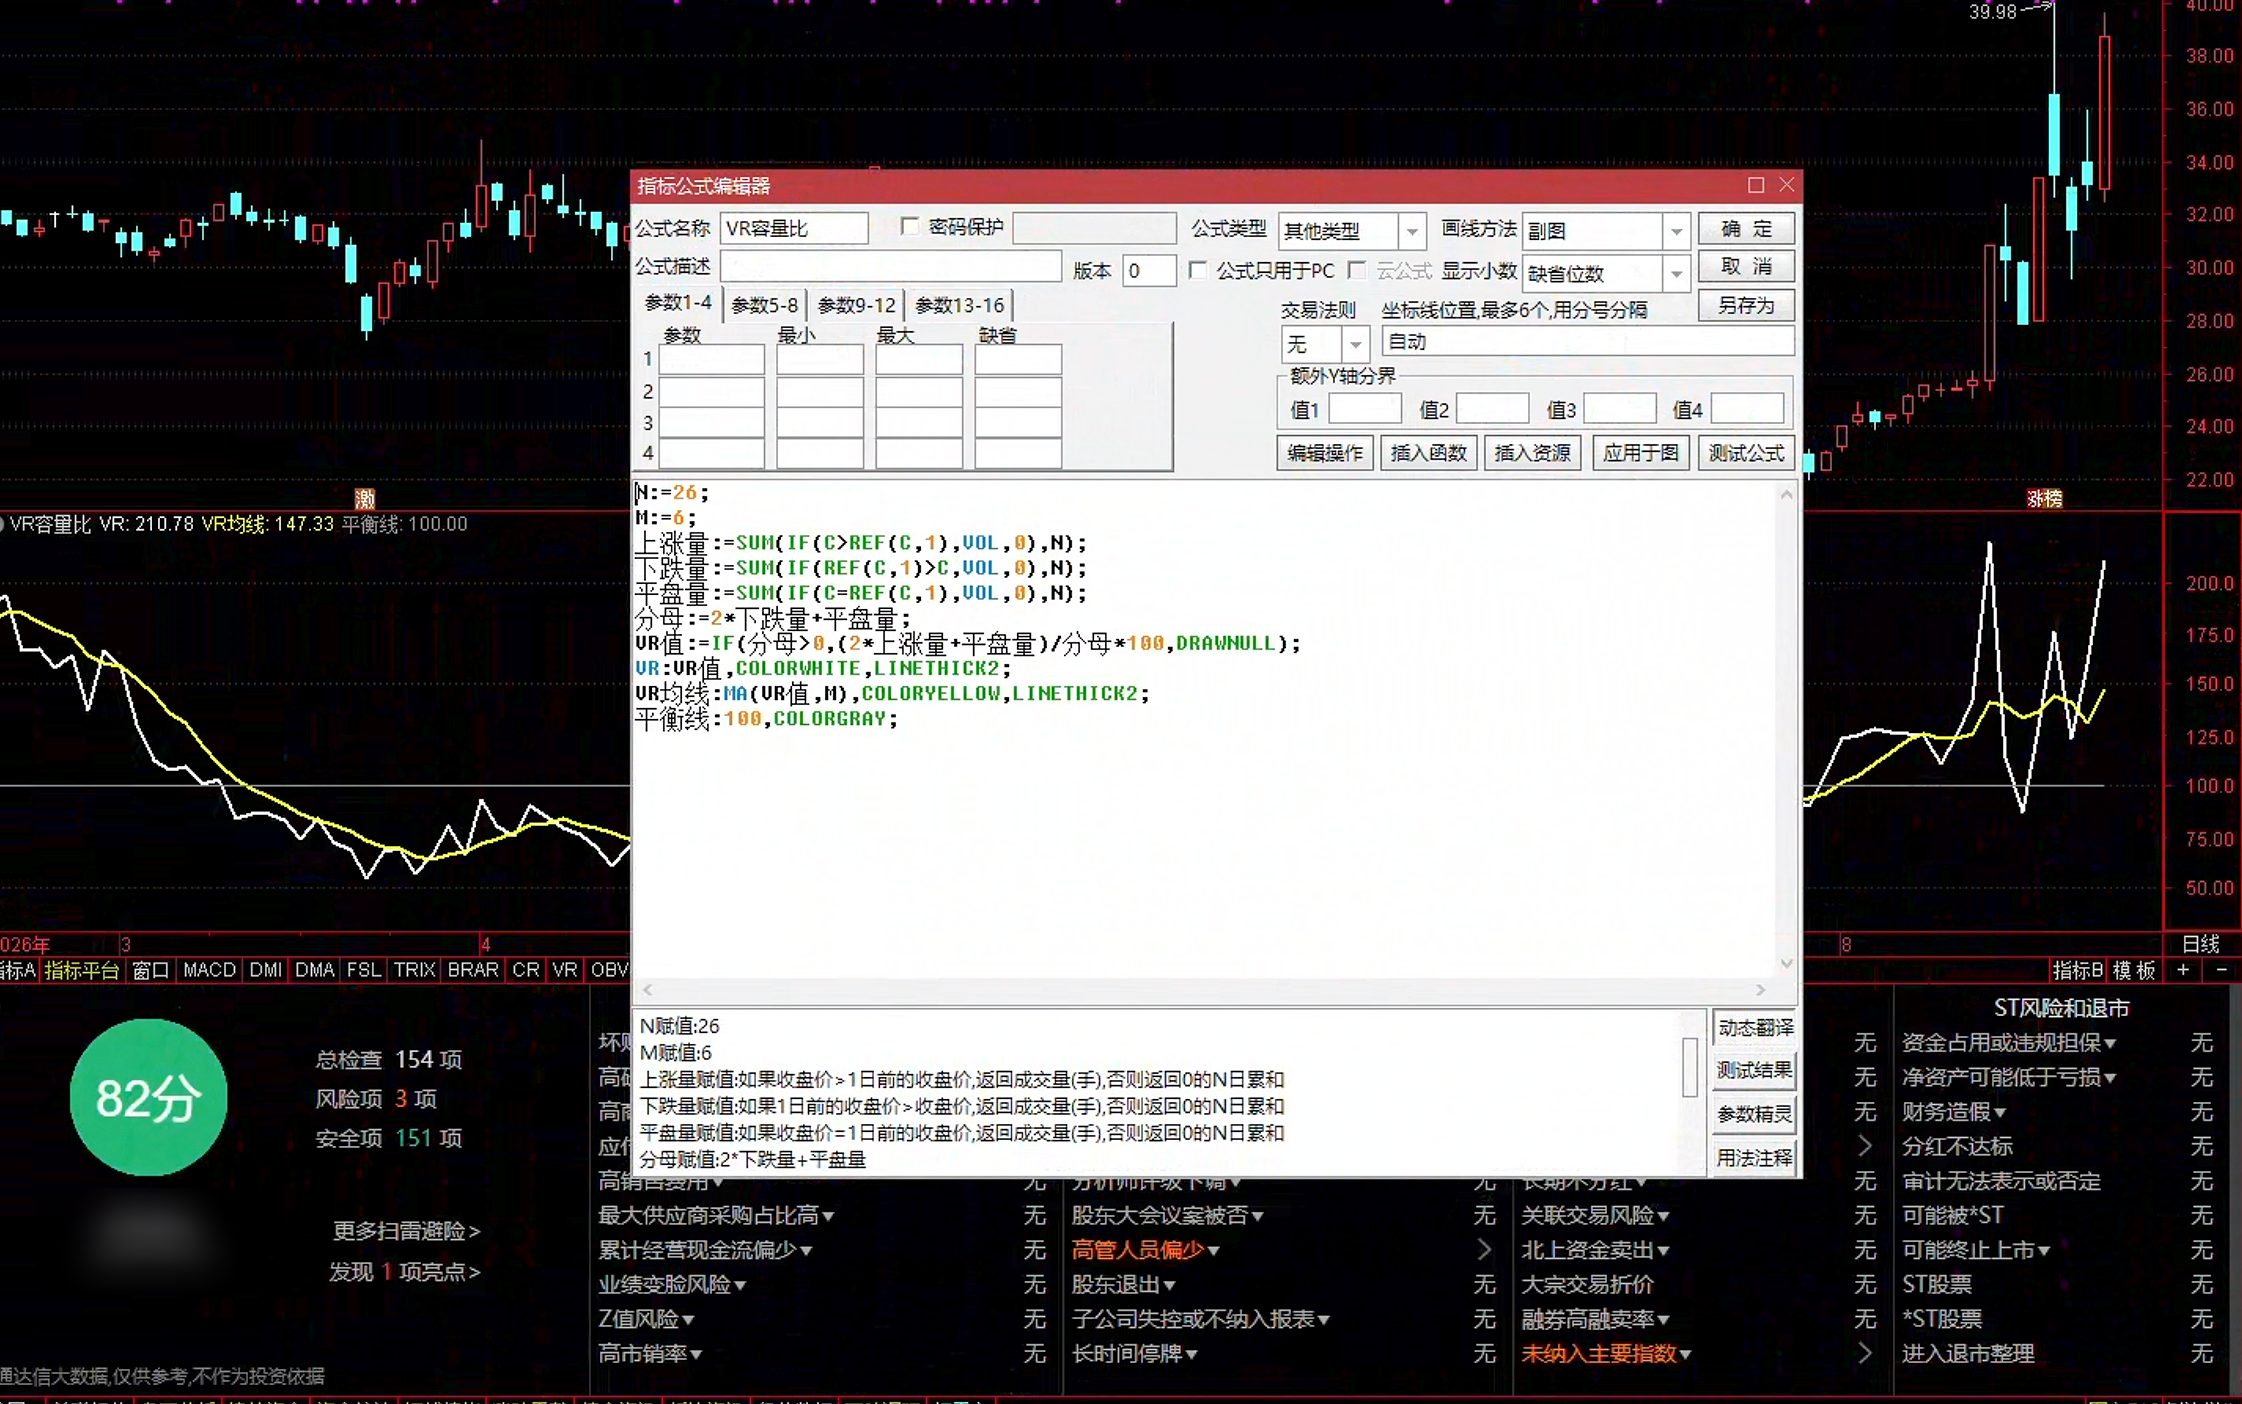
Task: Select the DMI indicator tab
Action: [x=265, y=970]
